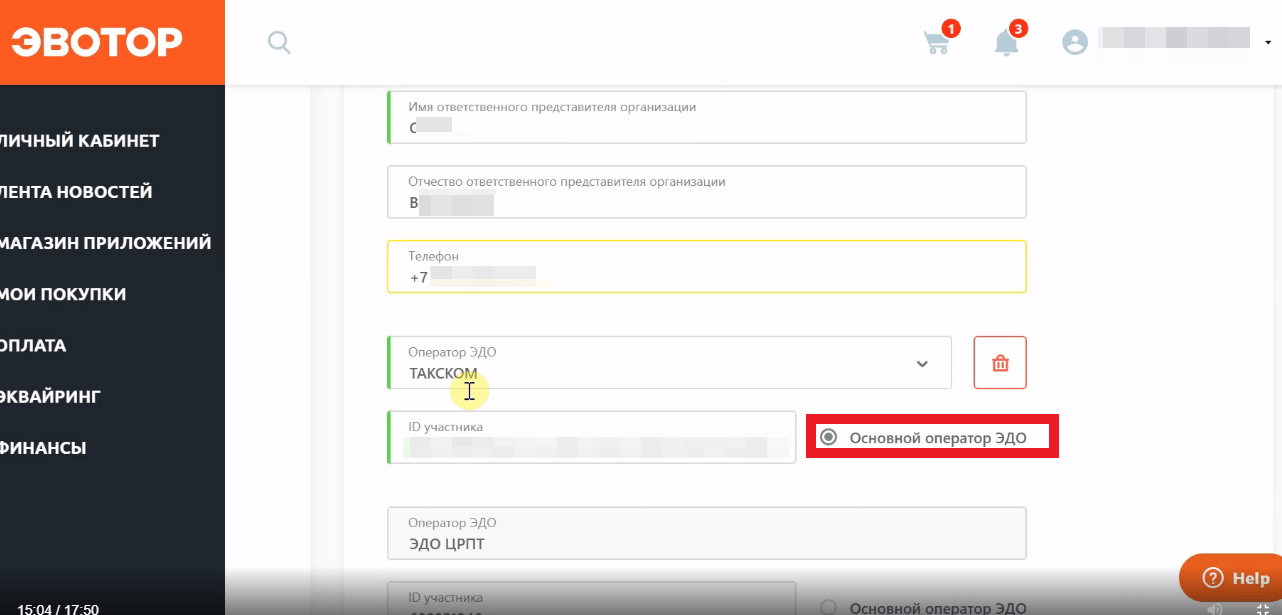The width and height of the screenshot is (1282, 615).
Task: Open the search magnifier icon
Action: 279,42
